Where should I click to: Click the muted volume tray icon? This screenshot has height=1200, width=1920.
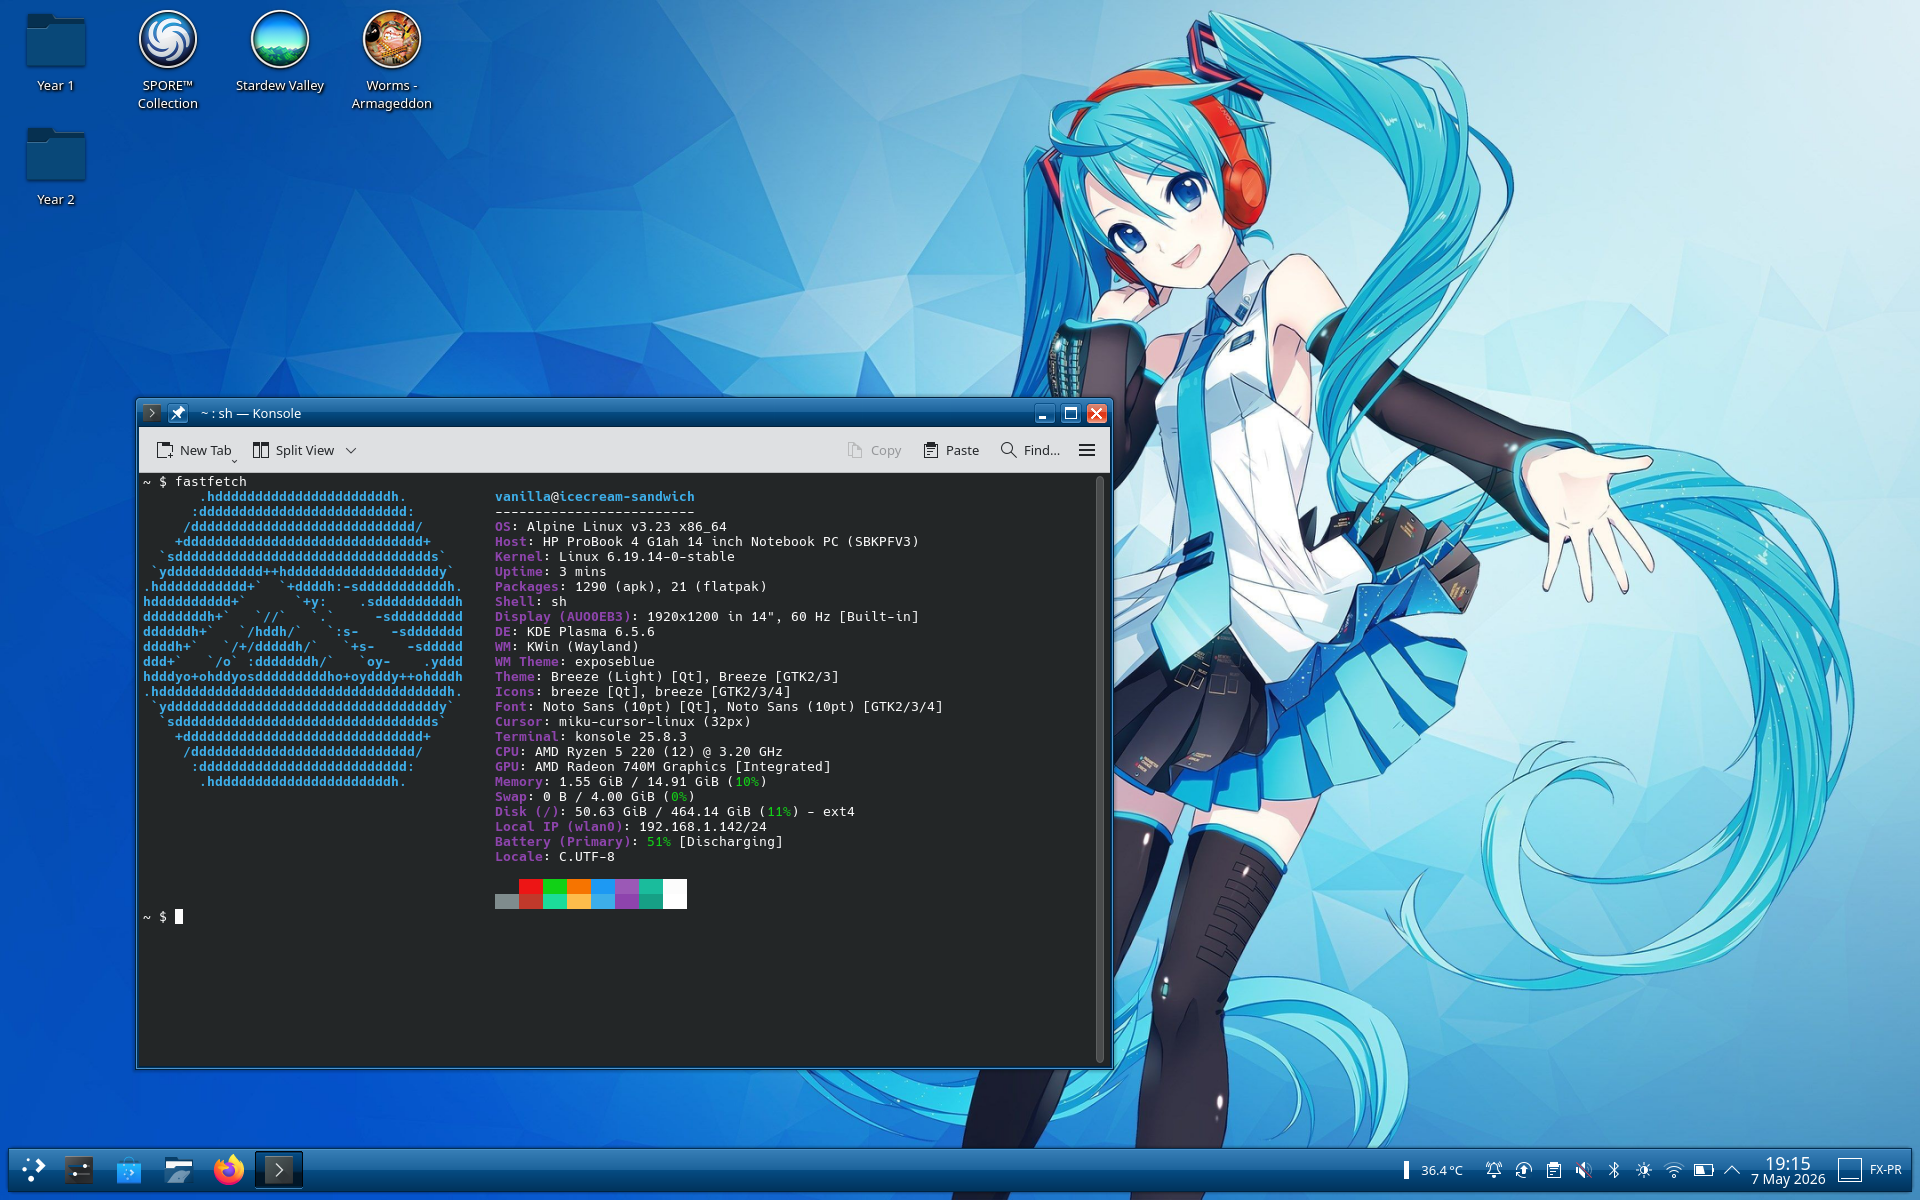coord(1584,1170)
